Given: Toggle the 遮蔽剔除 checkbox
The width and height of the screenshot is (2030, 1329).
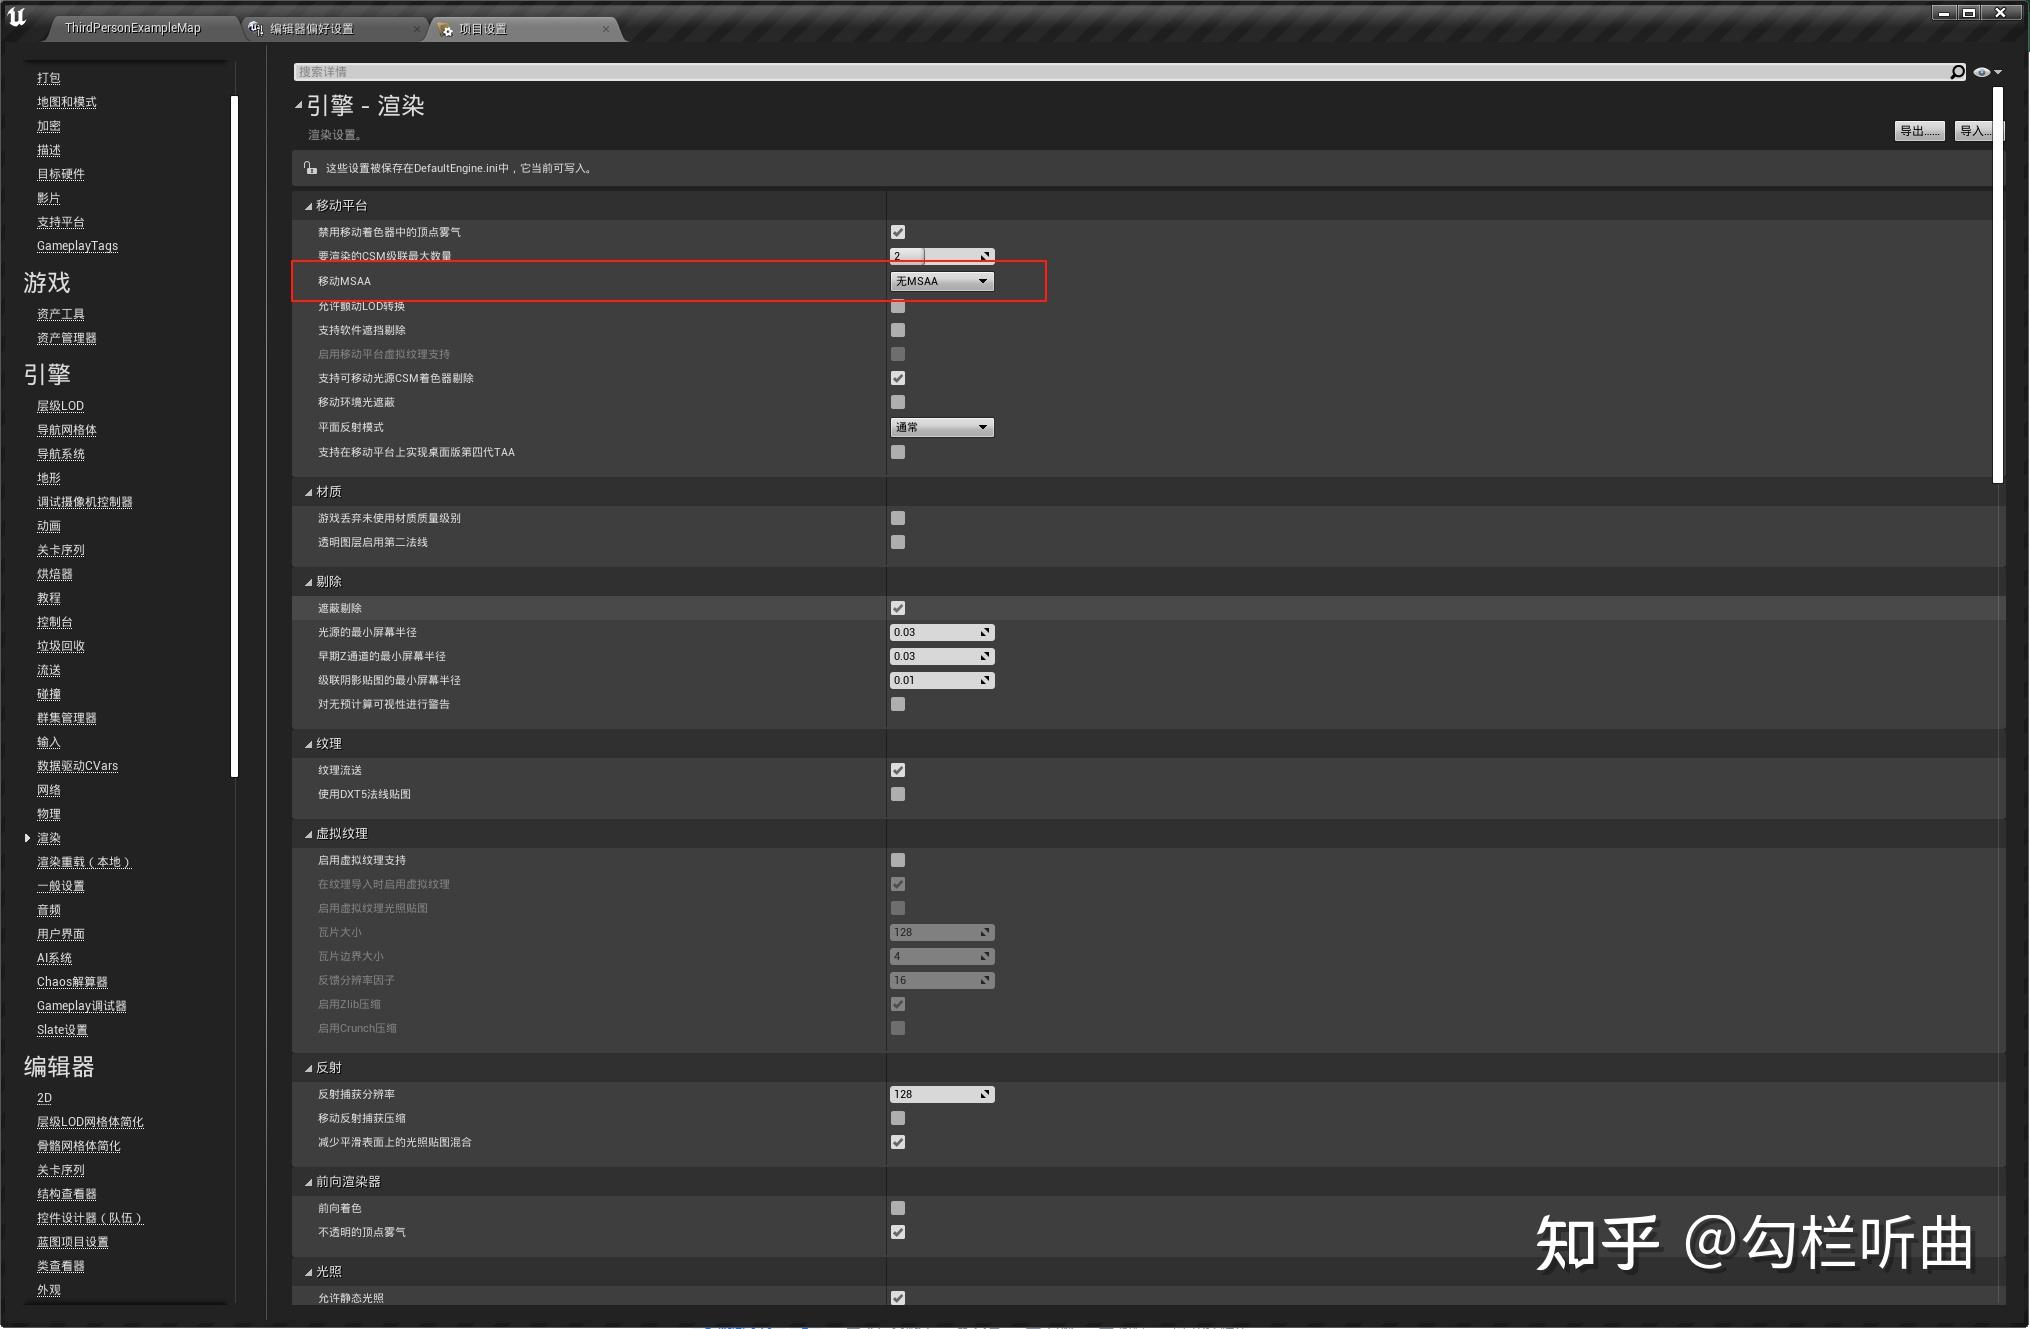Looking at the screenshot, I should pos(898,607).
